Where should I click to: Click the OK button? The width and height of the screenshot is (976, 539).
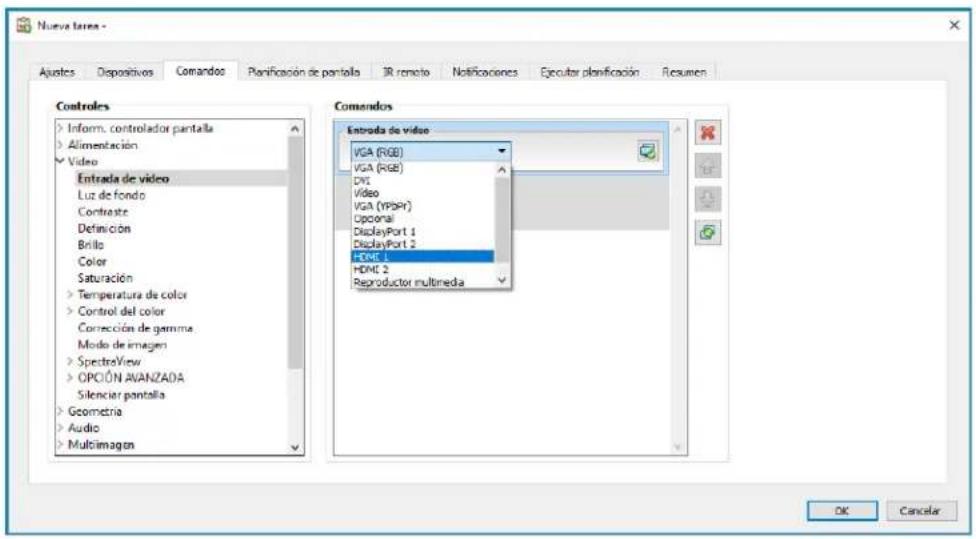coord(842,510)
